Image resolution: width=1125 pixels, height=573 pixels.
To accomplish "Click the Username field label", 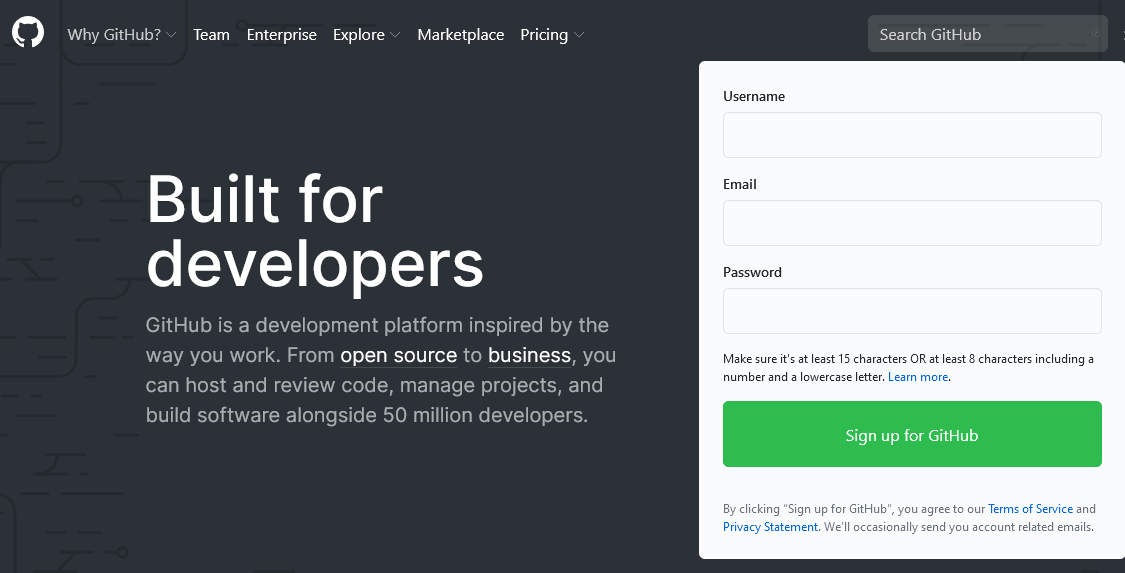I will pos(754,96).
